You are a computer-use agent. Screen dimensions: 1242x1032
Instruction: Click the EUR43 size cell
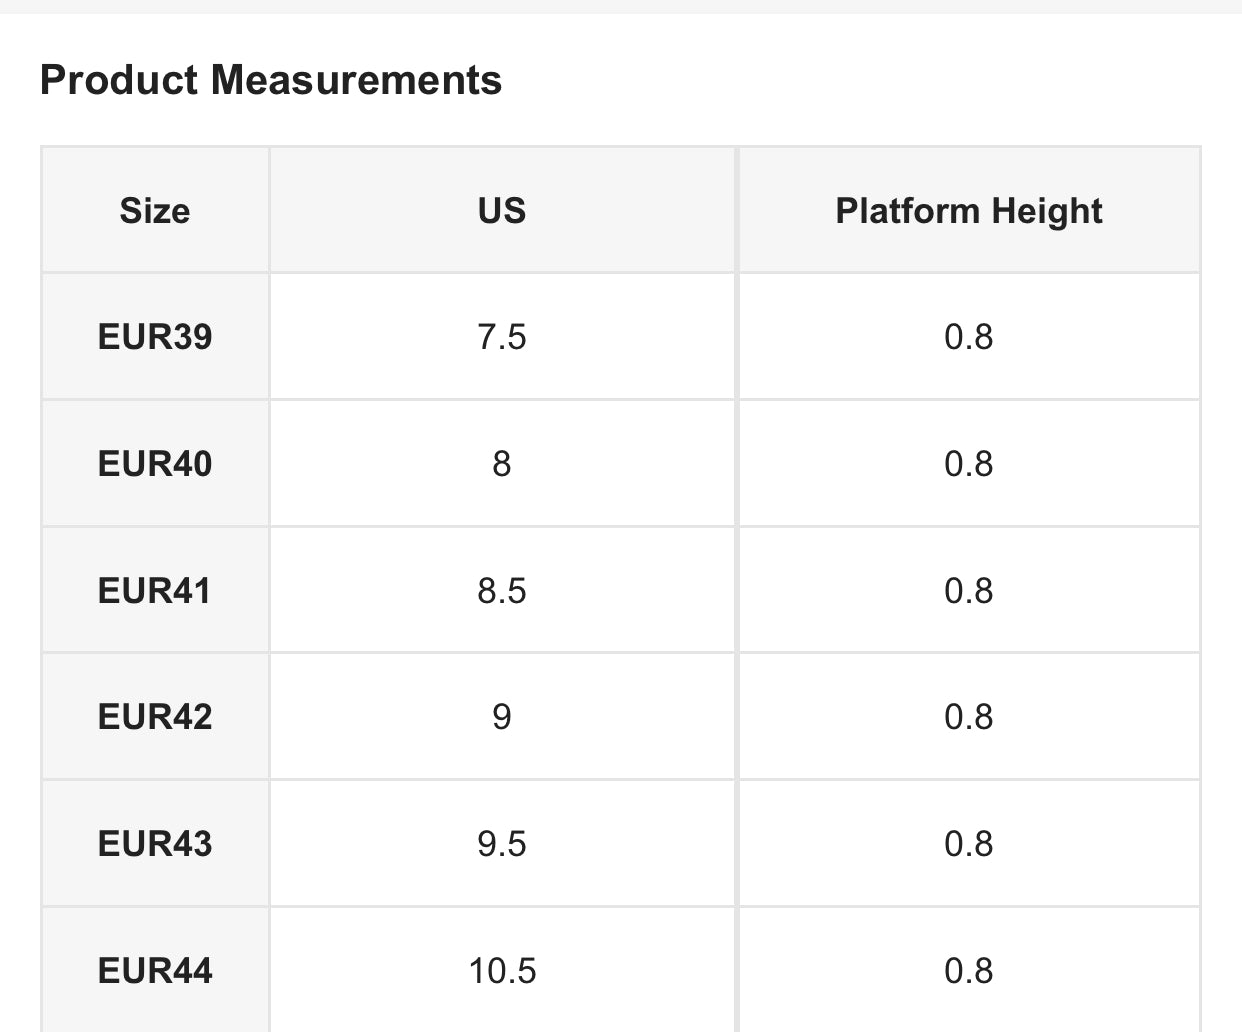click(155, 844)
